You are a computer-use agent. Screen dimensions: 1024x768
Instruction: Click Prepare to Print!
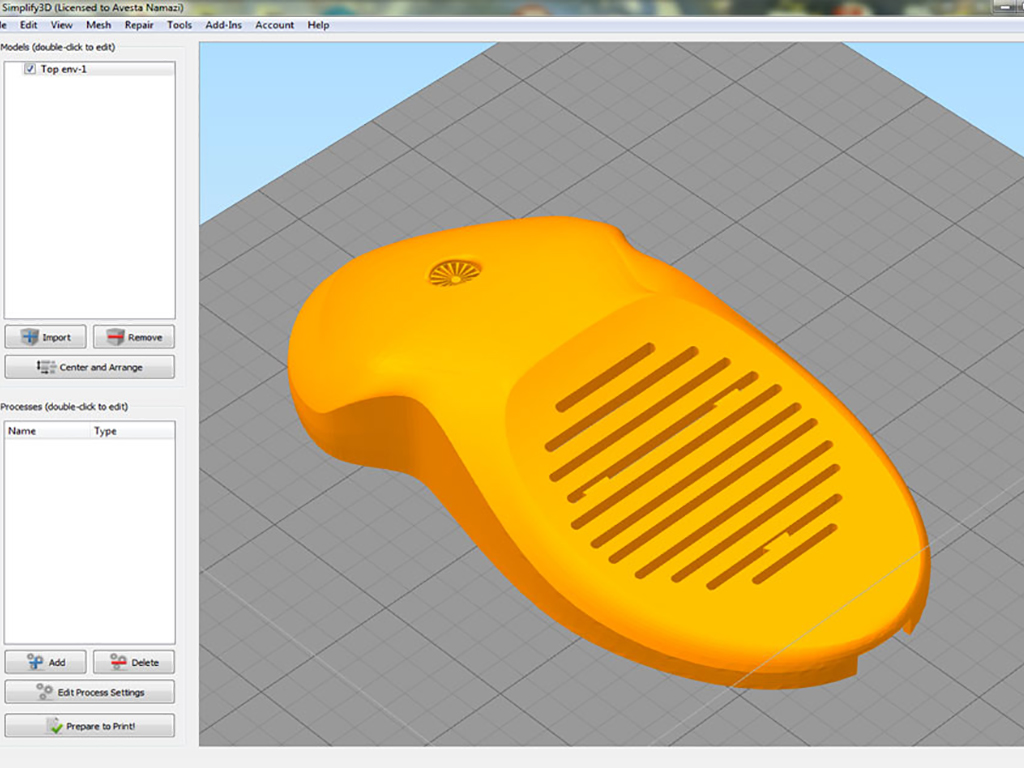[x=90, y=726]
